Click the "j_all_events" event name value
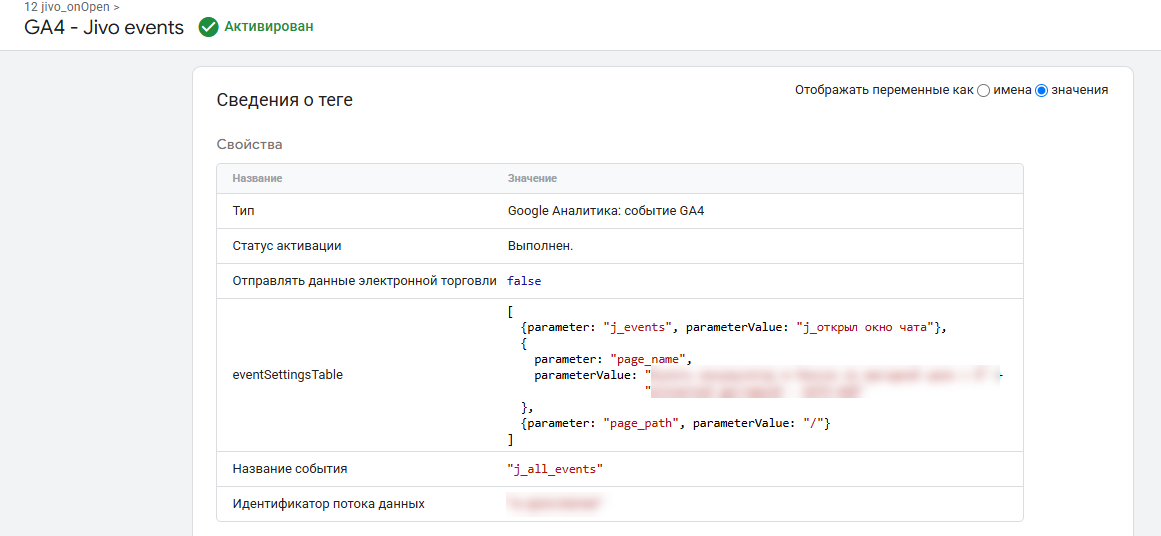Viewport: 1161px width, 536px height. pyautogui.click(x=555, y=469)
